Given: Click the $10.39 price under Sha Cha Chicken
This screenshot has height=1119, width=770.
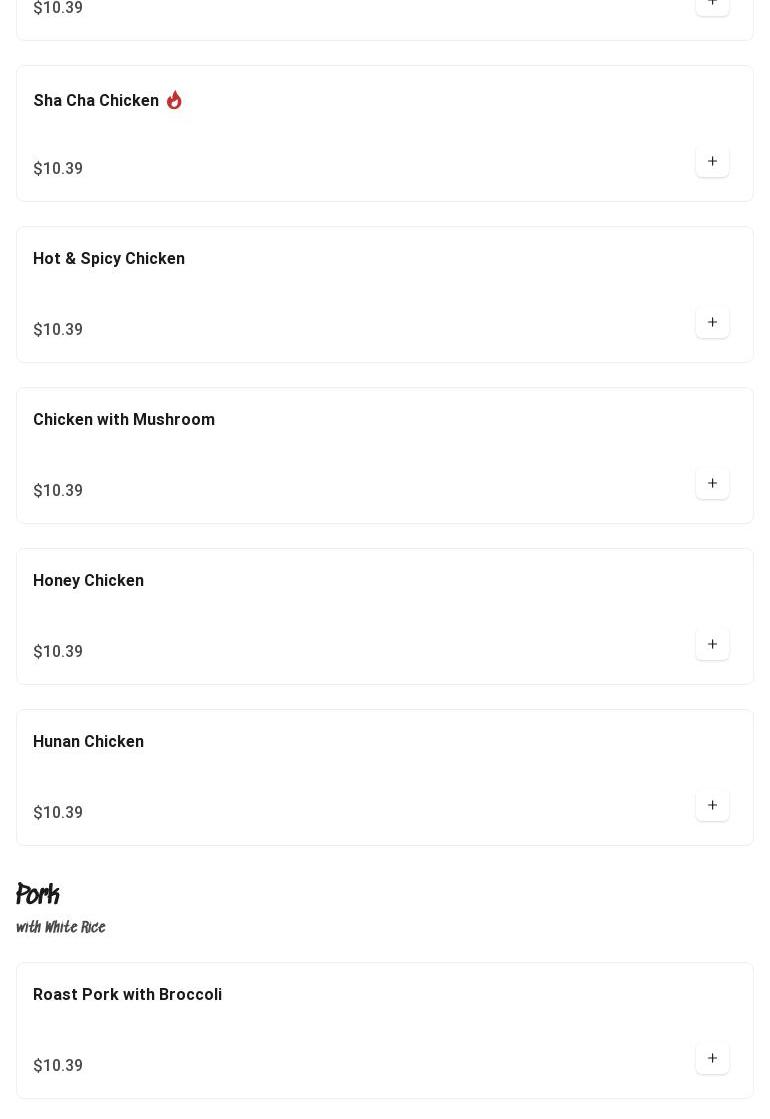Looking at the screenshot, I should (58, 168).
